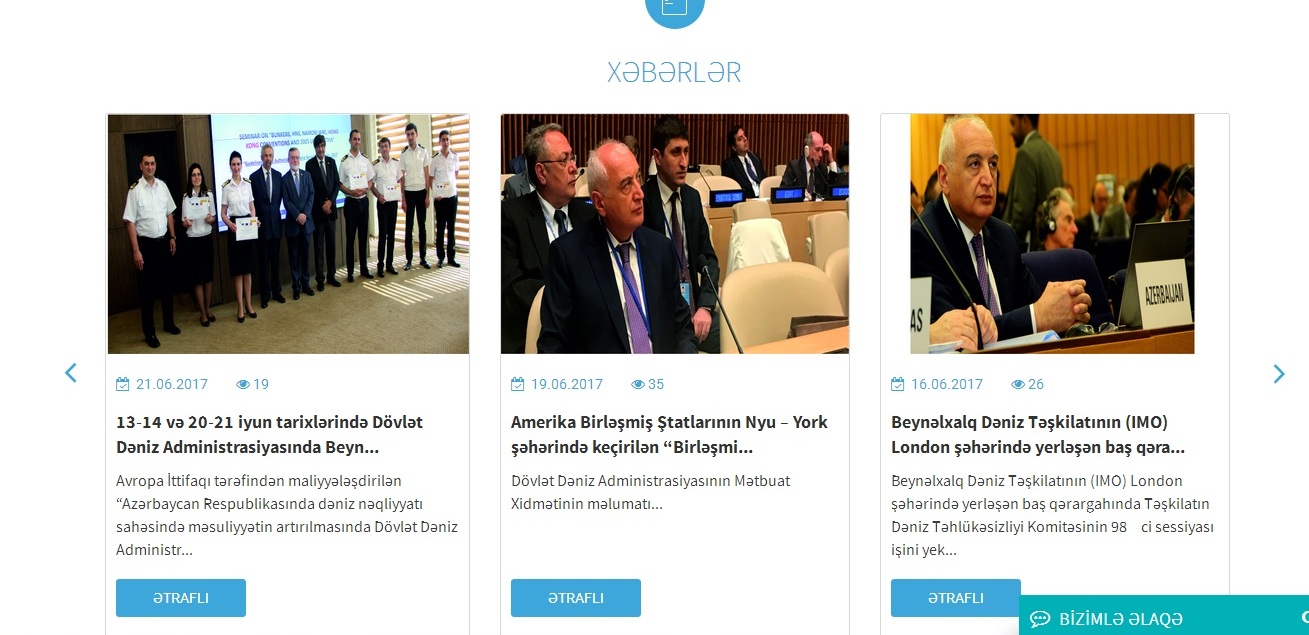Click the photo with AZERBAIJAN nameplate
This screenshot has height=635, width=1309.
1052,234
